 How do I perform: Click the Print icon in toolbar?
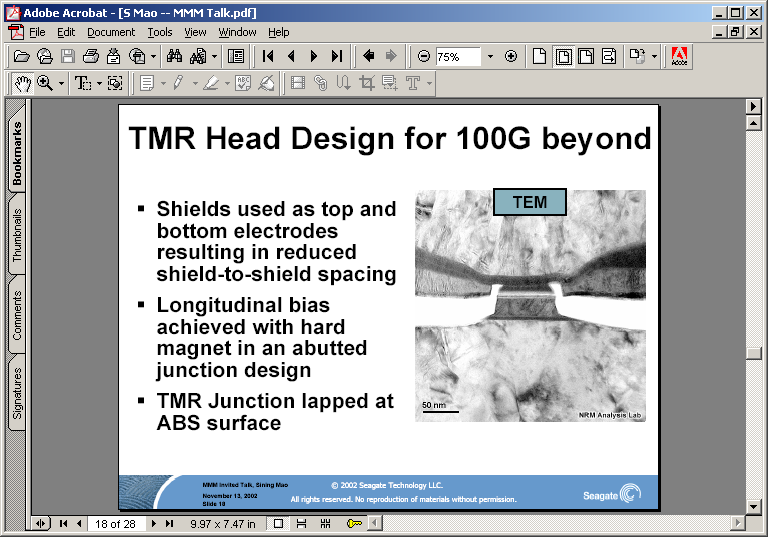[x=90, y=56]
